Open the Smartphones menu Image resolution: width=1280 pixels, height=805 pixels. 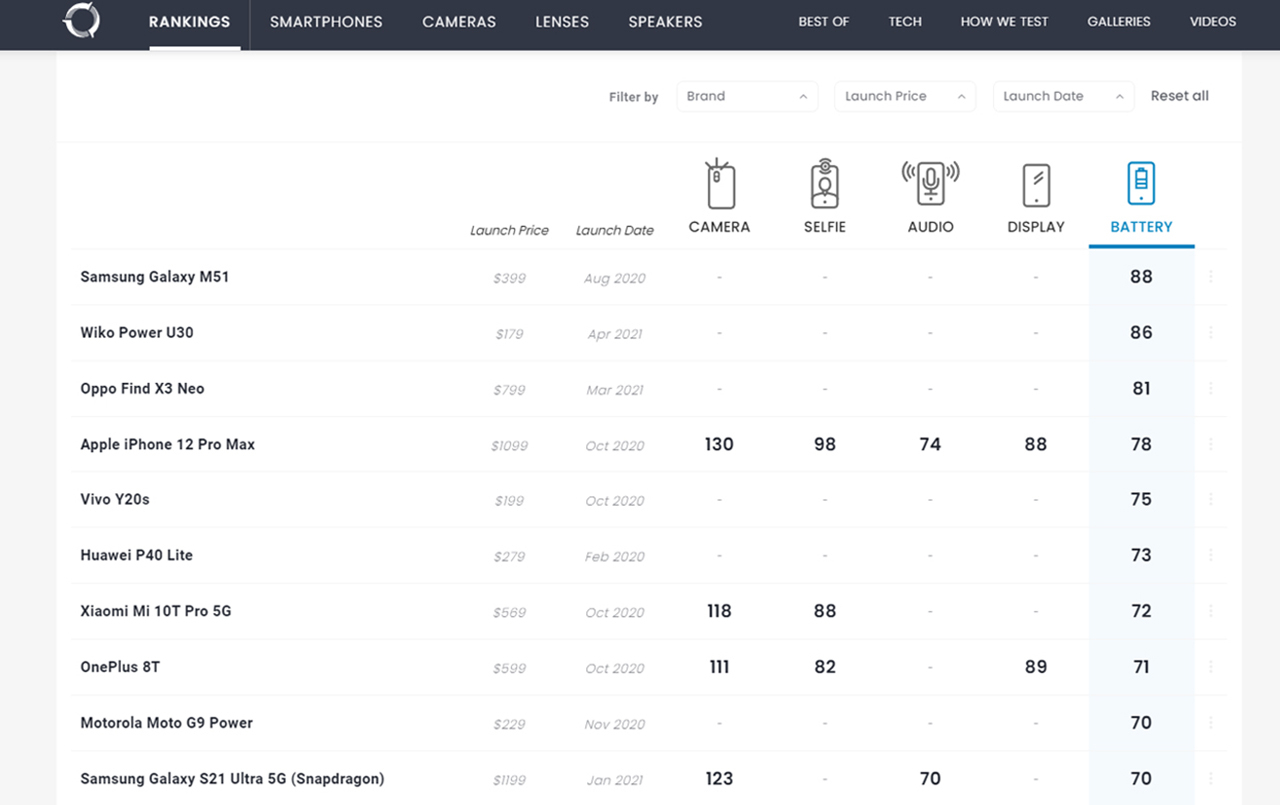coord(326,21)
